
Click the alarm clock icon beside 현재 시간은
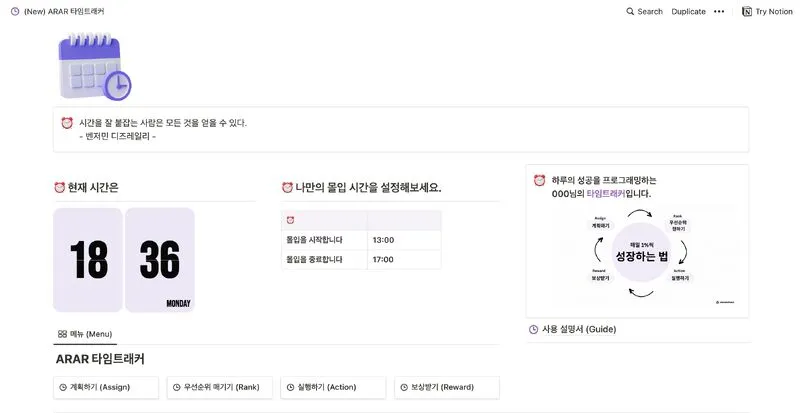click(x=59, y=187)
